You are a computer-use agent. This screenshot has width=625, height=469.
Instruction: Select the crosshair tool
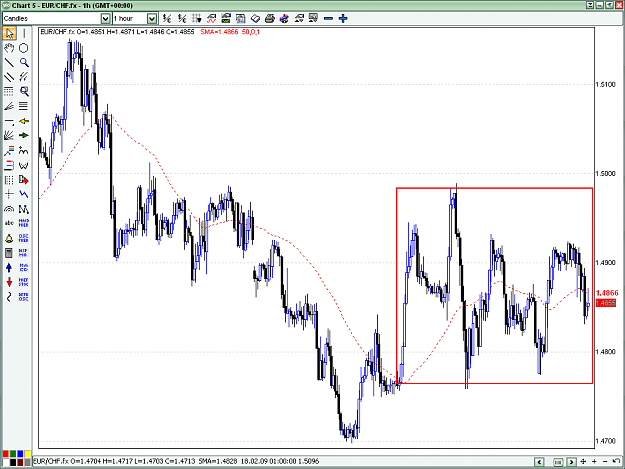9,194
